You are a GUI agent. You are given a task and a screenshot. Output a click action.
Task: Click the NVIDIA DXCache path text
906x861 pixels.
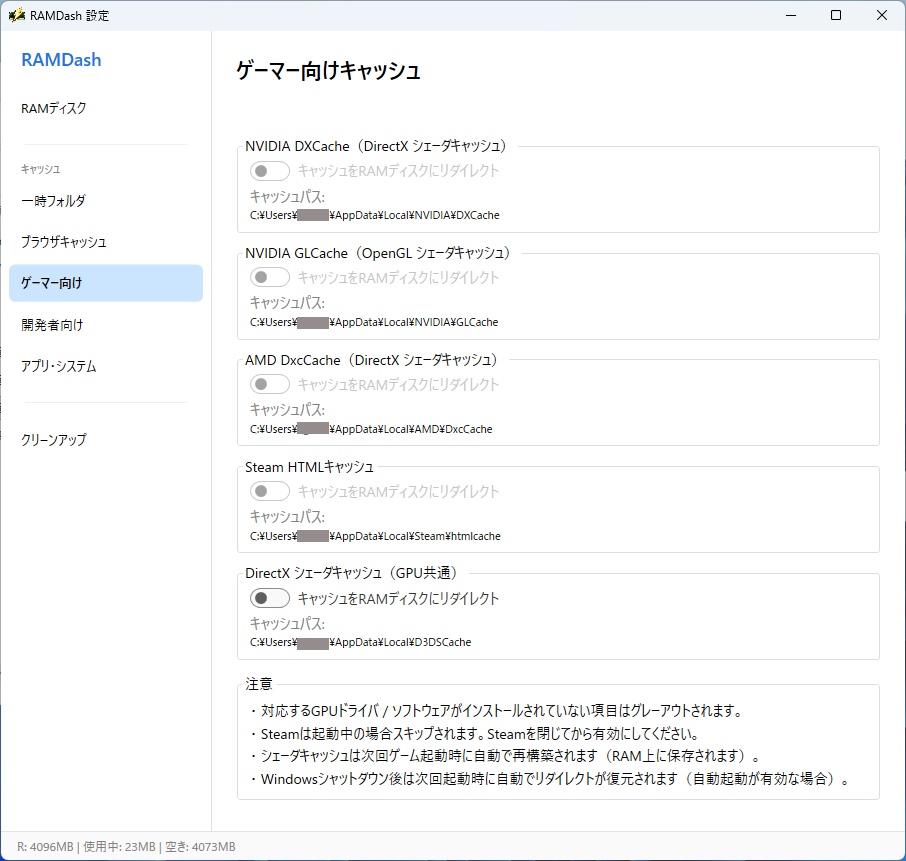point(374,216)
